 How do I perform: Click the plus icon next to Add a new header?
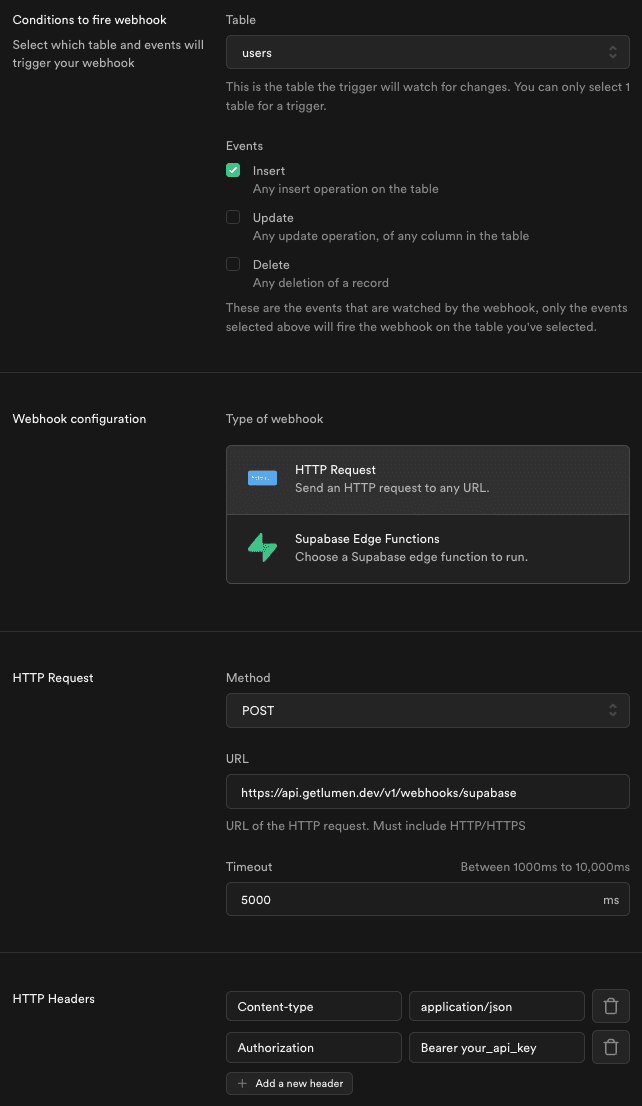point(243,1083)
